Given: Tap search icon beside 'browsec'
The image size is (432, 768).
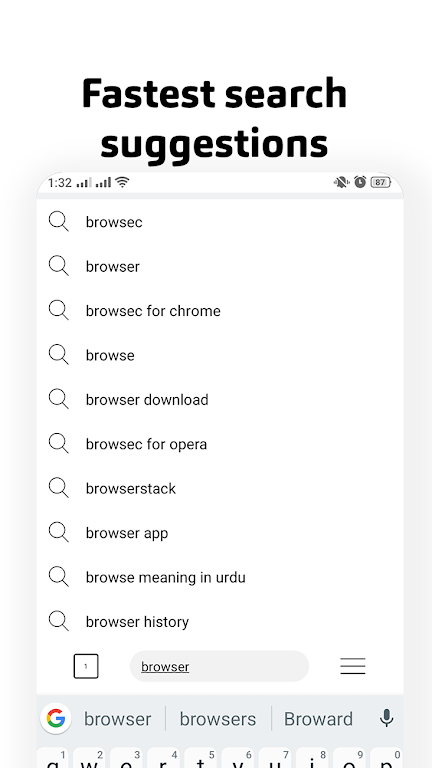Looking at the screenshot, I should pos(59,222).
